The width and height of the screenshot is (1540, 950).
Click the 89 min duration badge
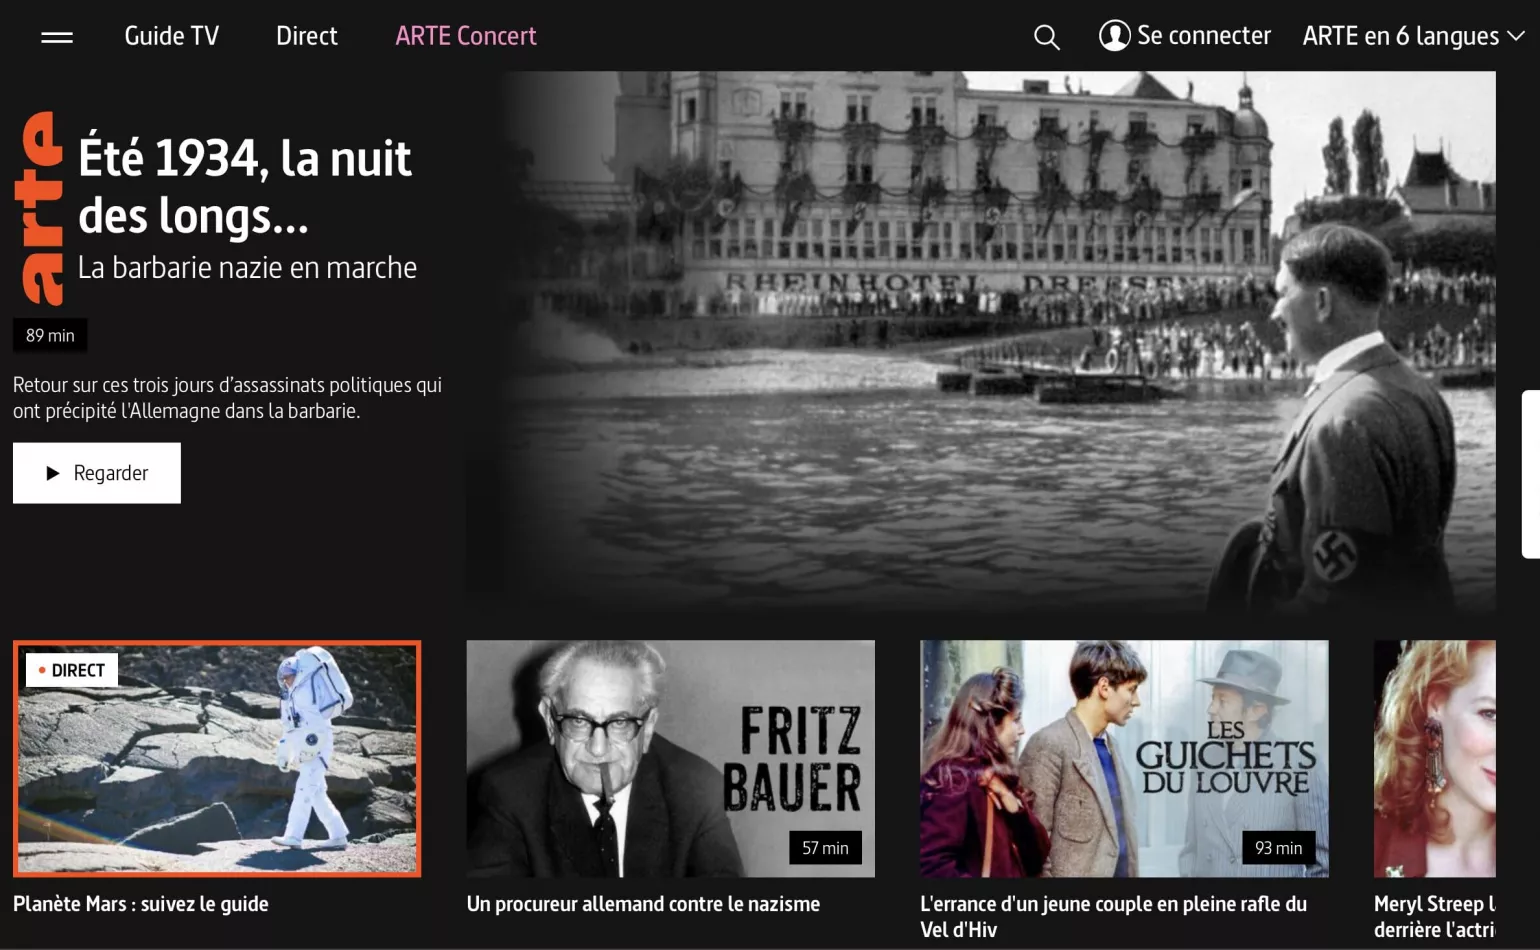(49, 335)
